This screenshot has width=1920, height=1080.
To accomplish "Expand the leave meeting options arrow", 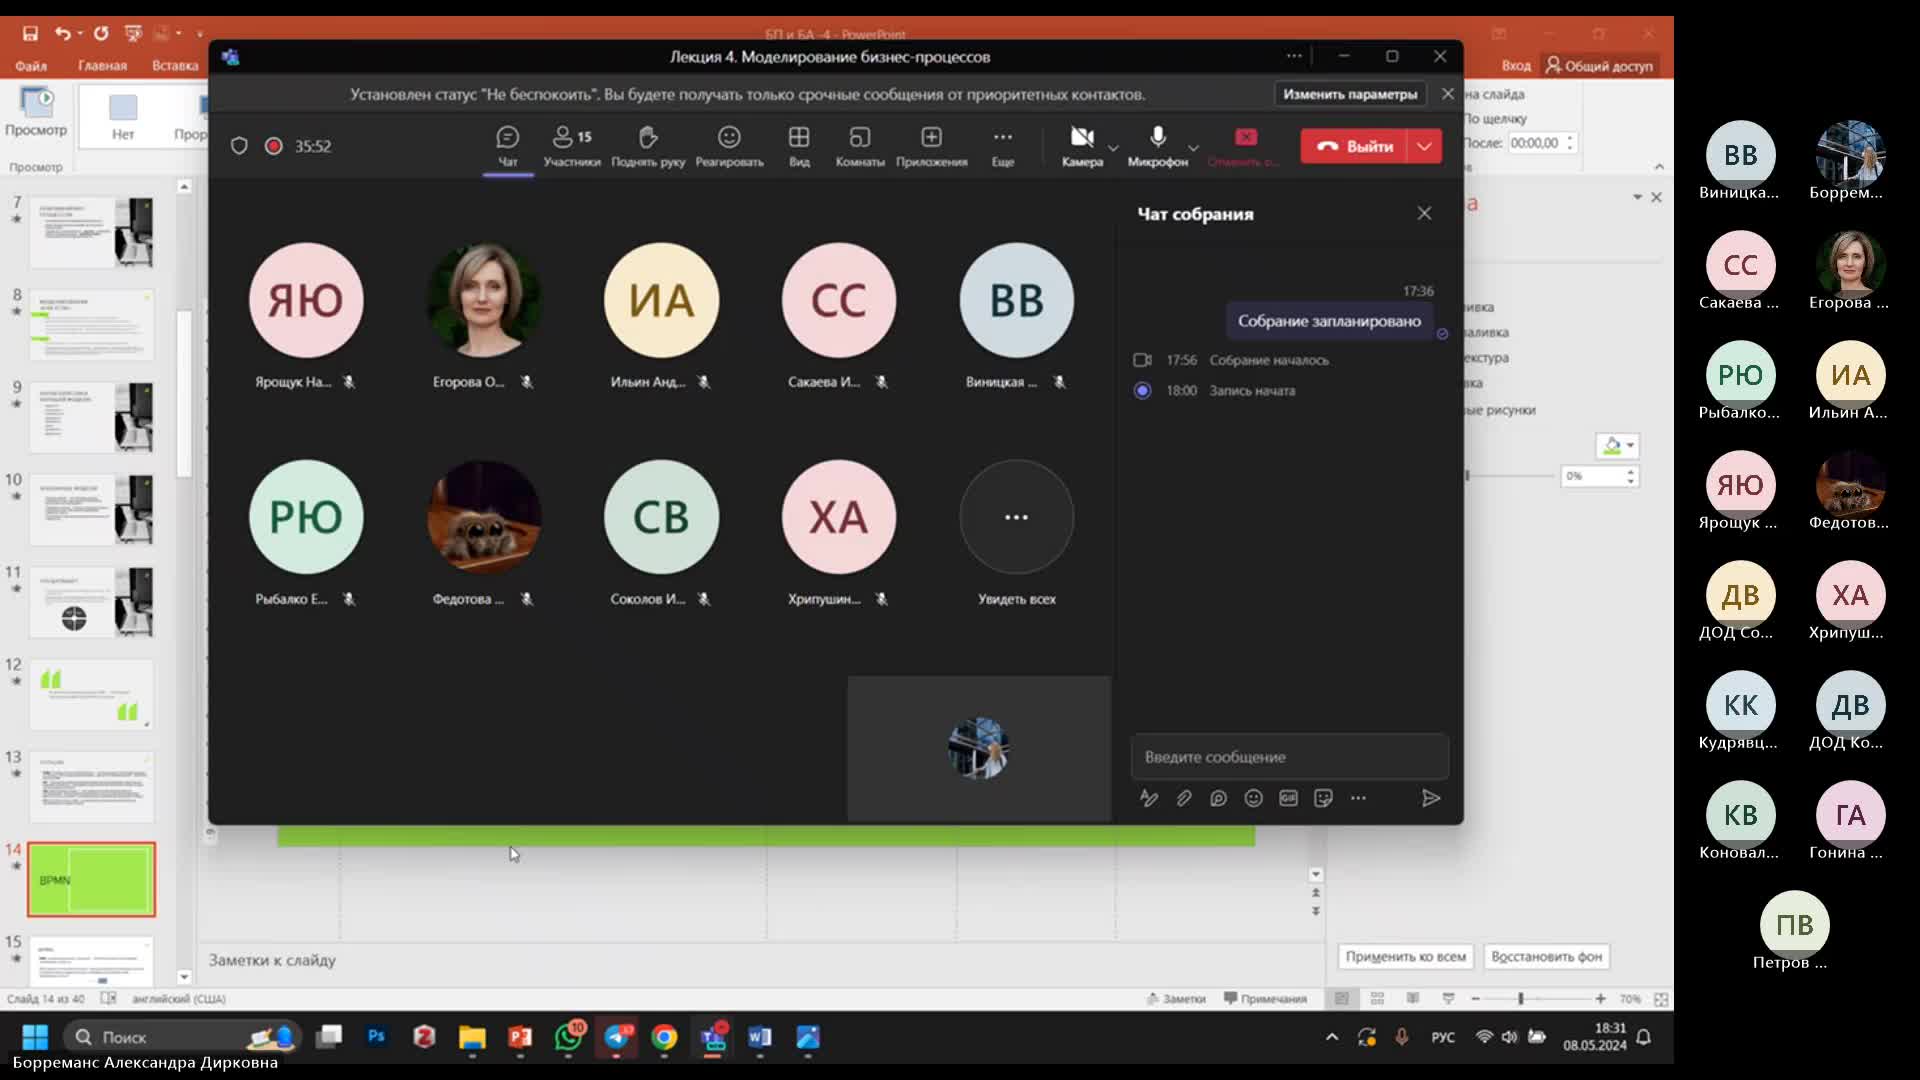I will pyautogui.click(x=1425, y=146).
